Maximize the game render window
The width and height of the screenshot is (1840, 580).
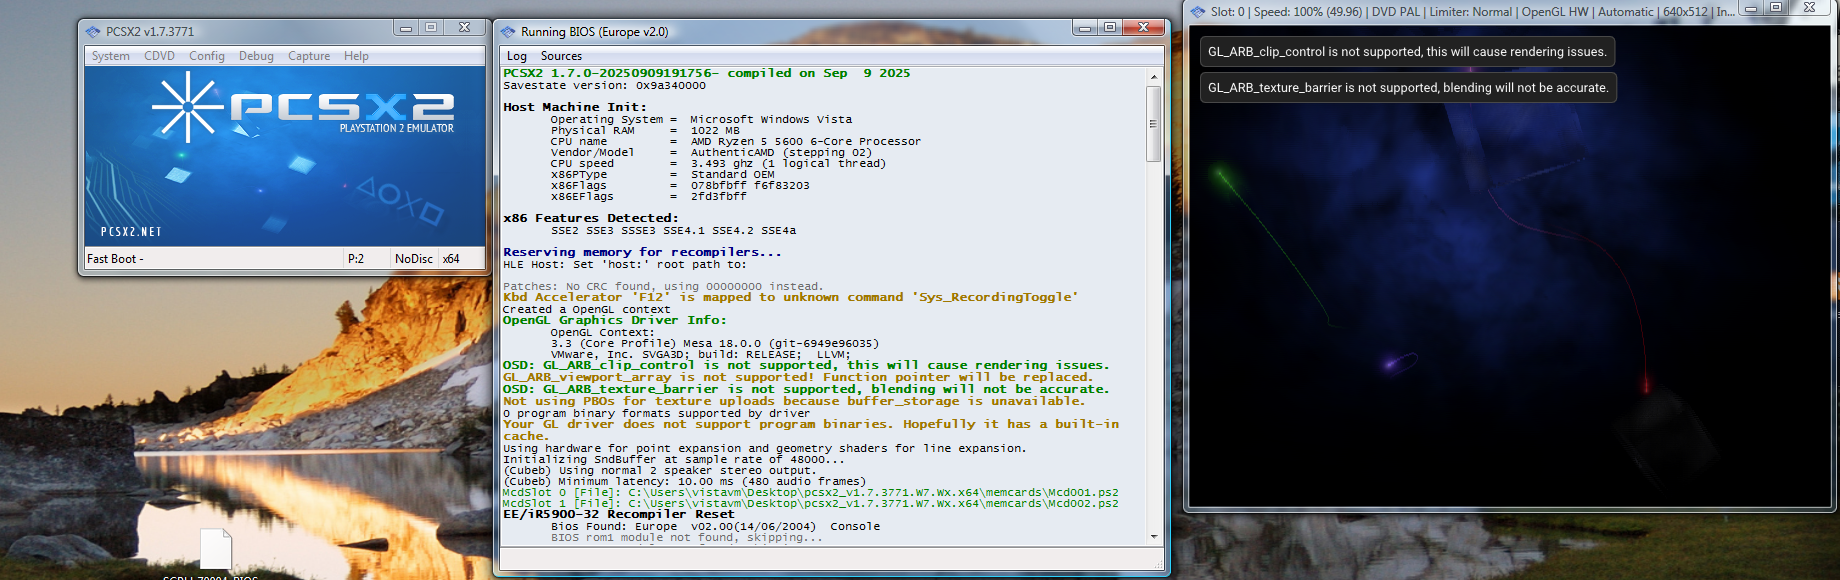(x=1776, y=8)
